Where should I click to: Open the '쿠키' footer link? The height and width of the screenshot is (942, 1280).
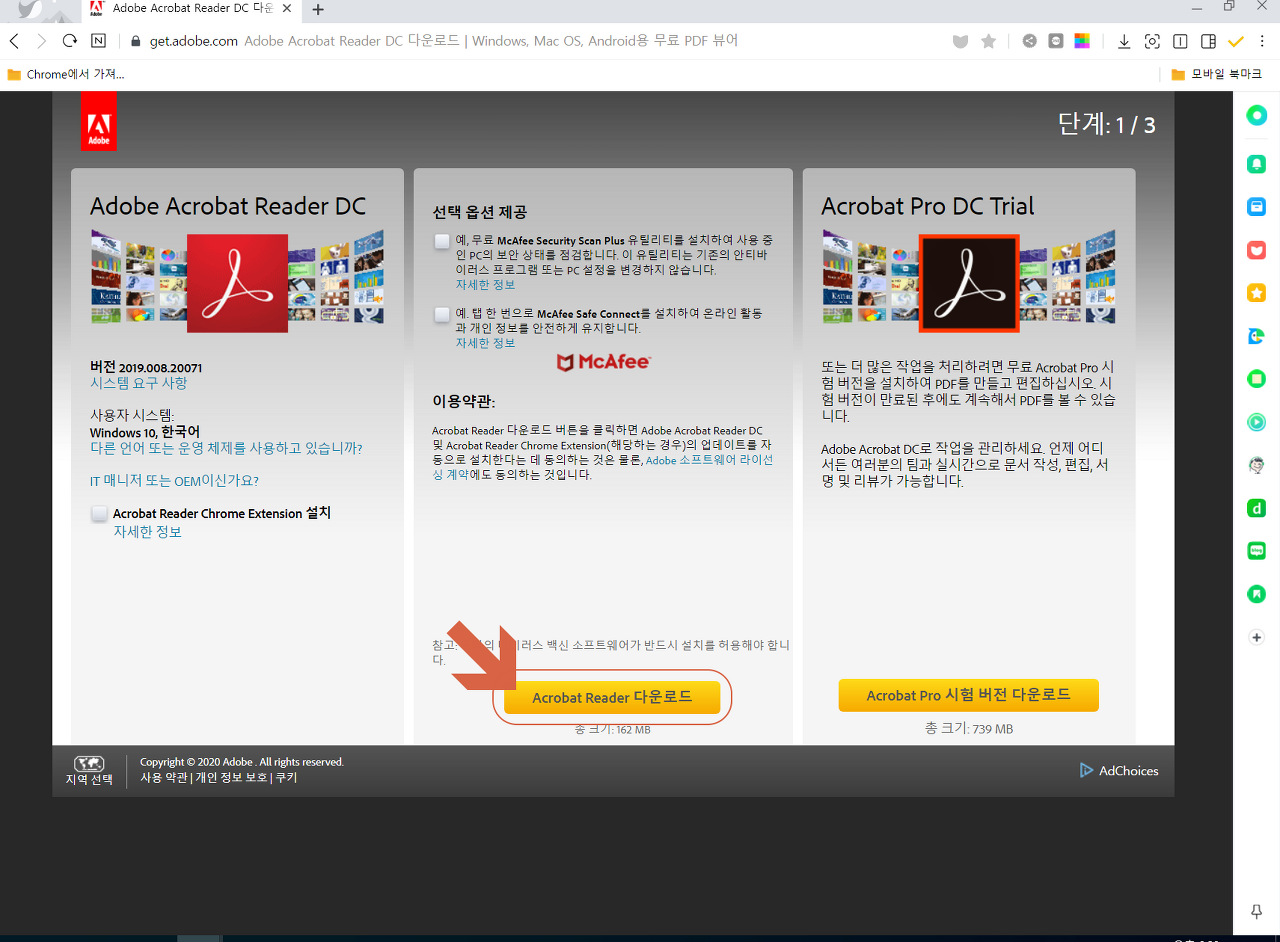(x=286, y=777)
